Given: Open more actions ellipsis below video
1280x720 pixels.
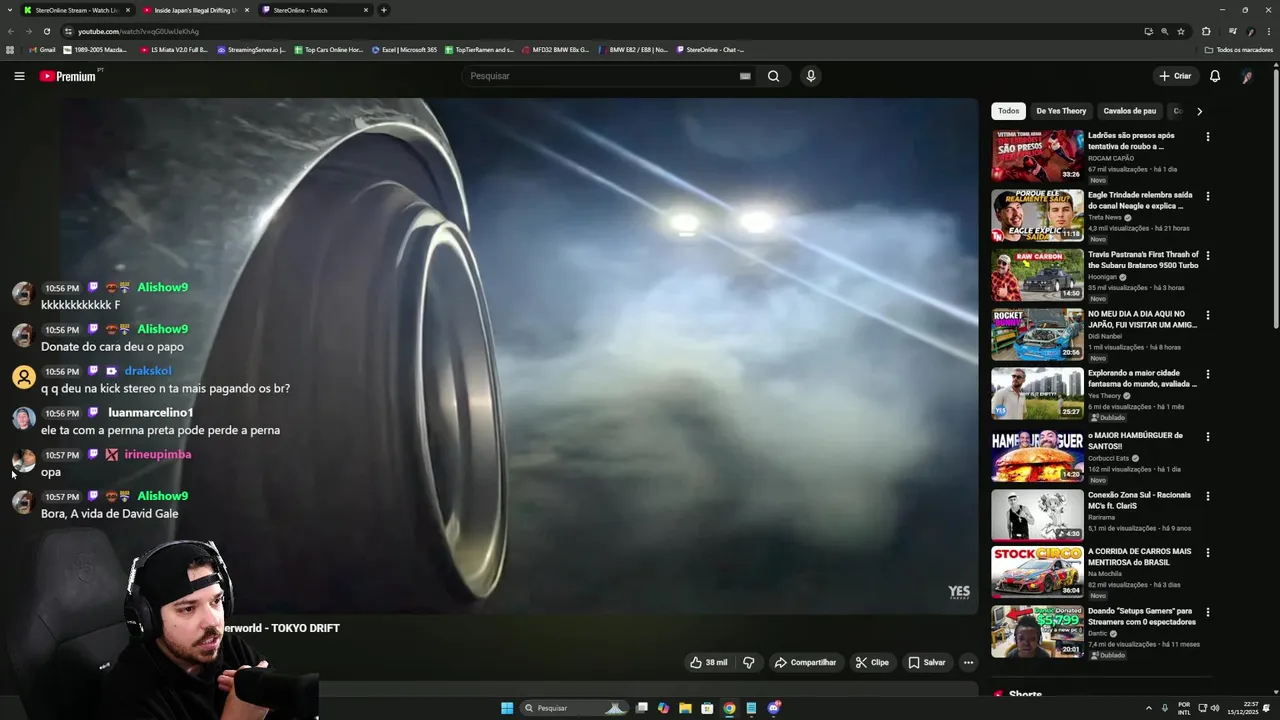Looking at the screenshot, I should click(x=967, y=662).
